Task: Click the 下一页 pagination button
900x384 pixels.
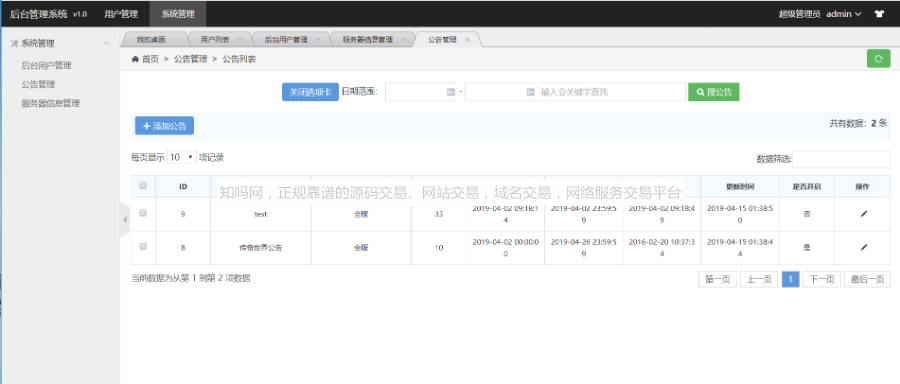Action: (822, 280)
